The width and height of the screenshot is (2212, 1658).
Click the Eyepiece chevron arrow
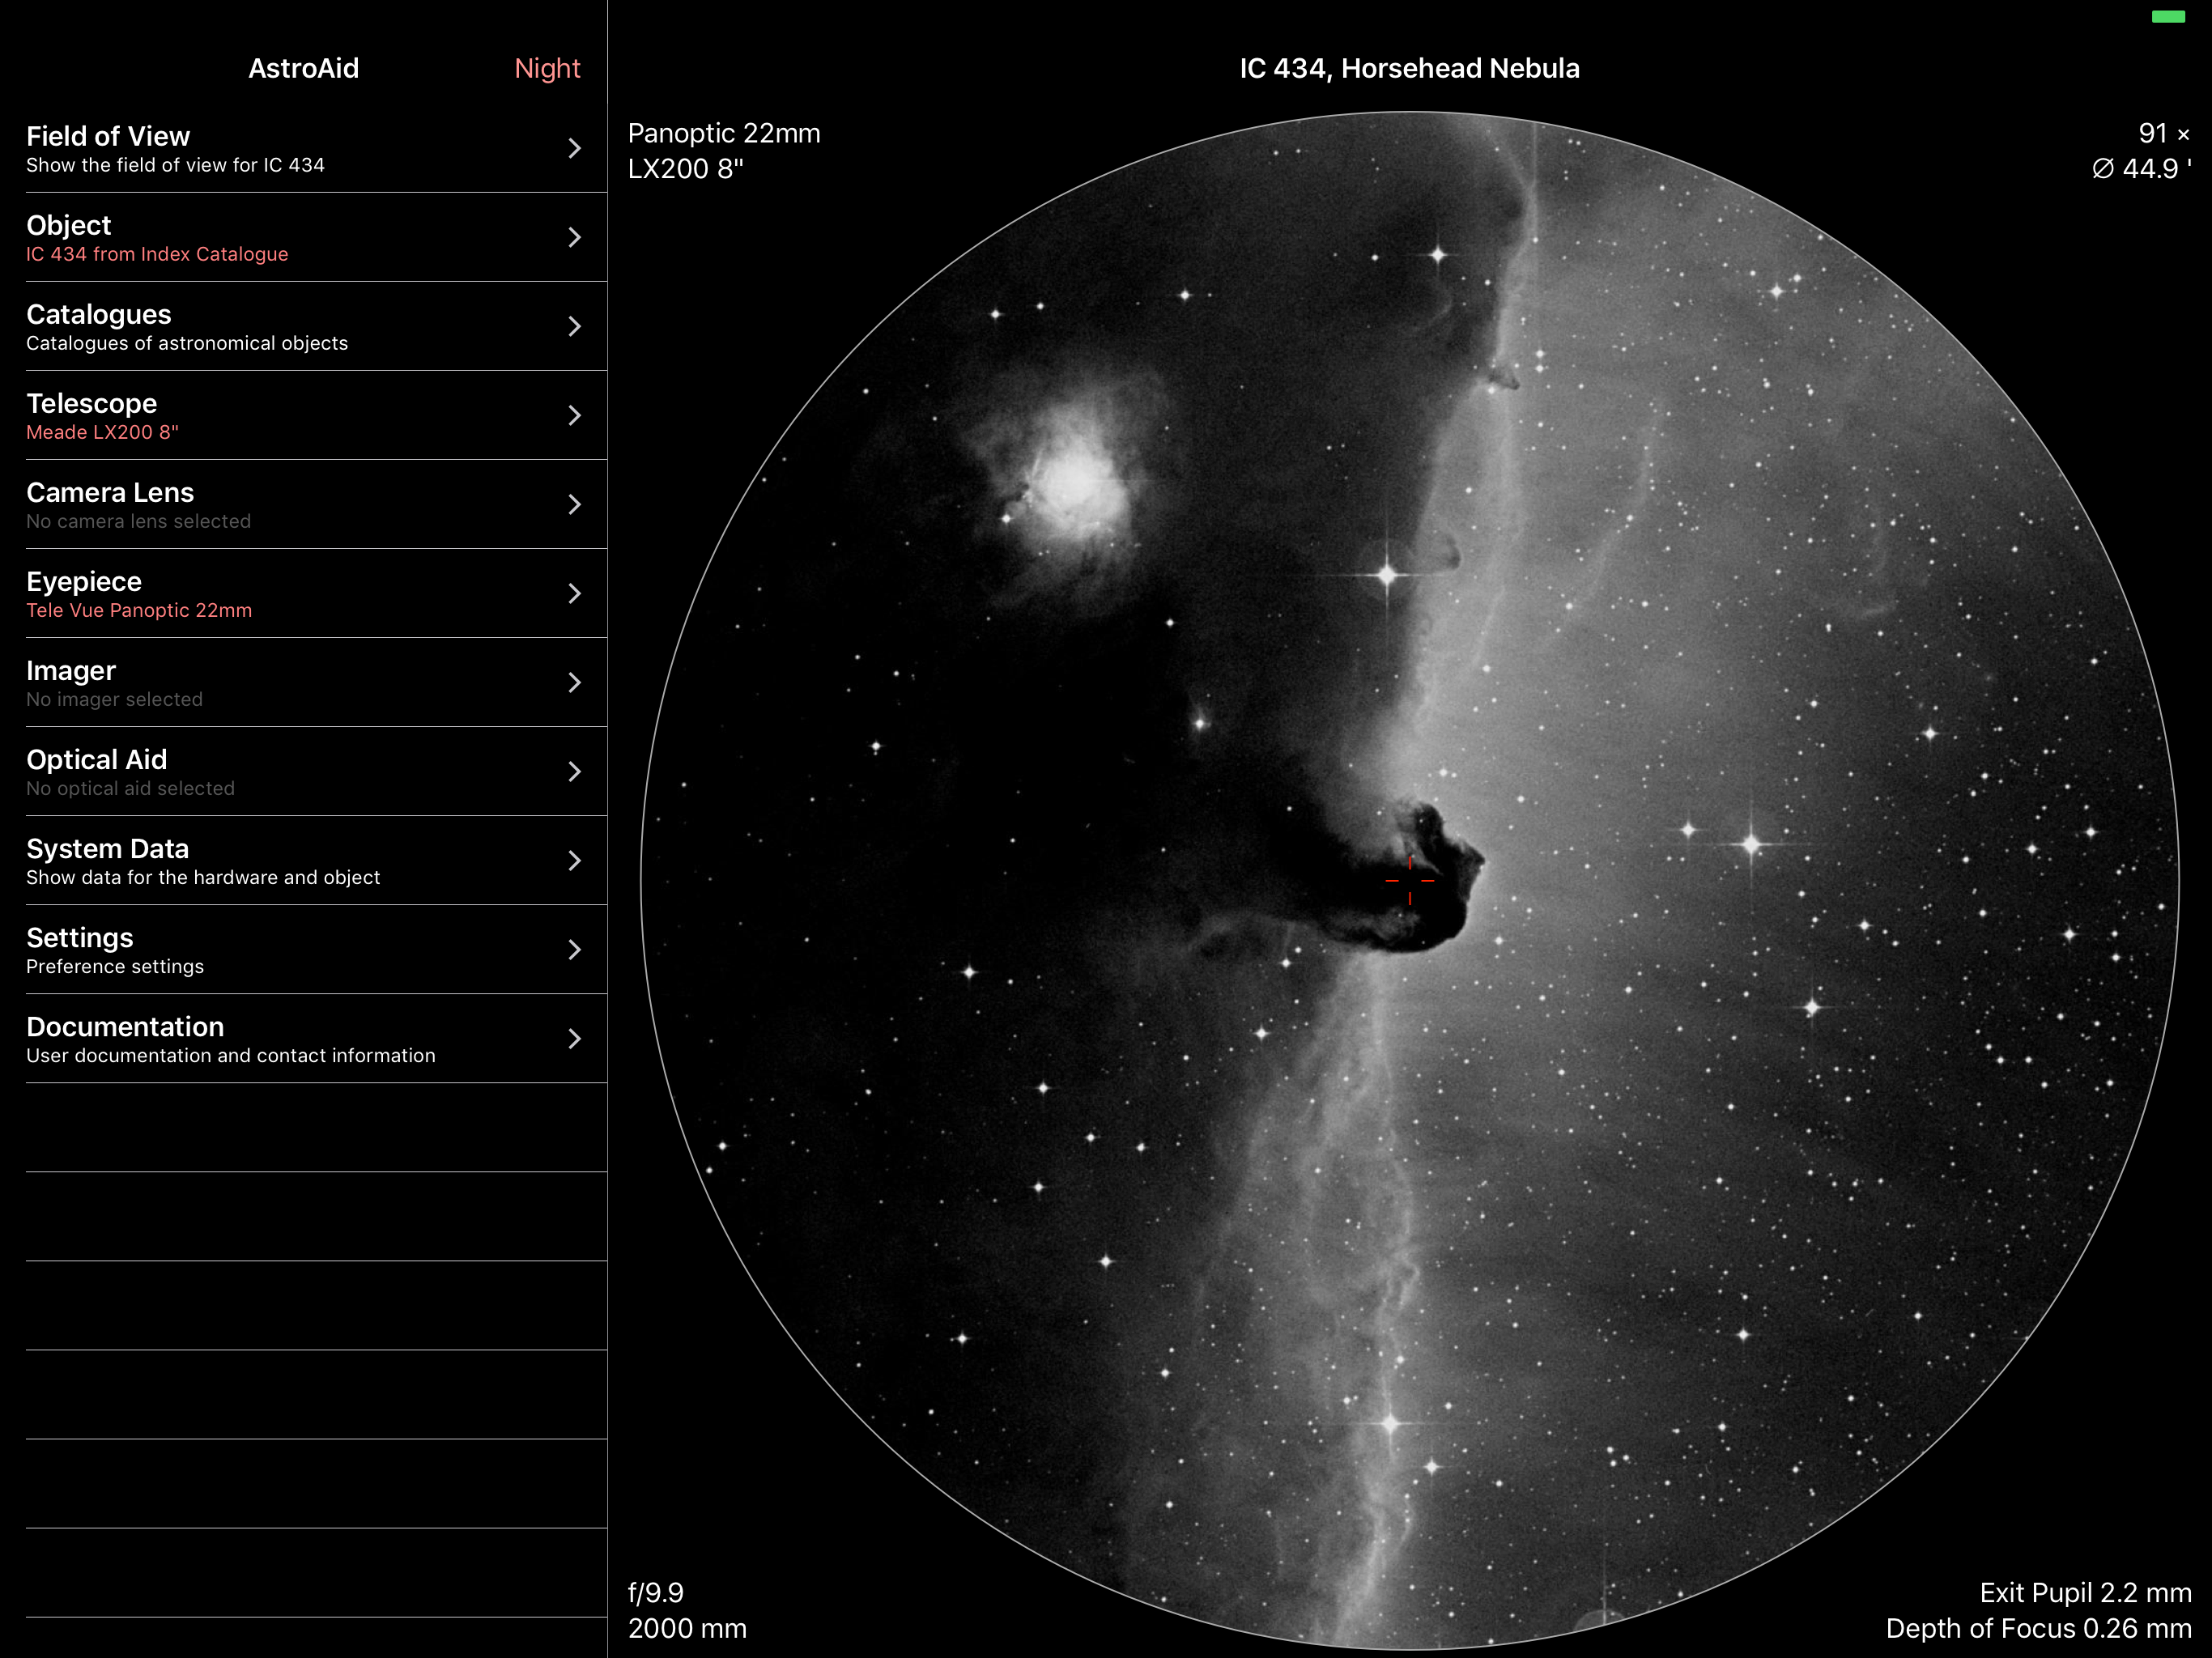pos(574,593)
